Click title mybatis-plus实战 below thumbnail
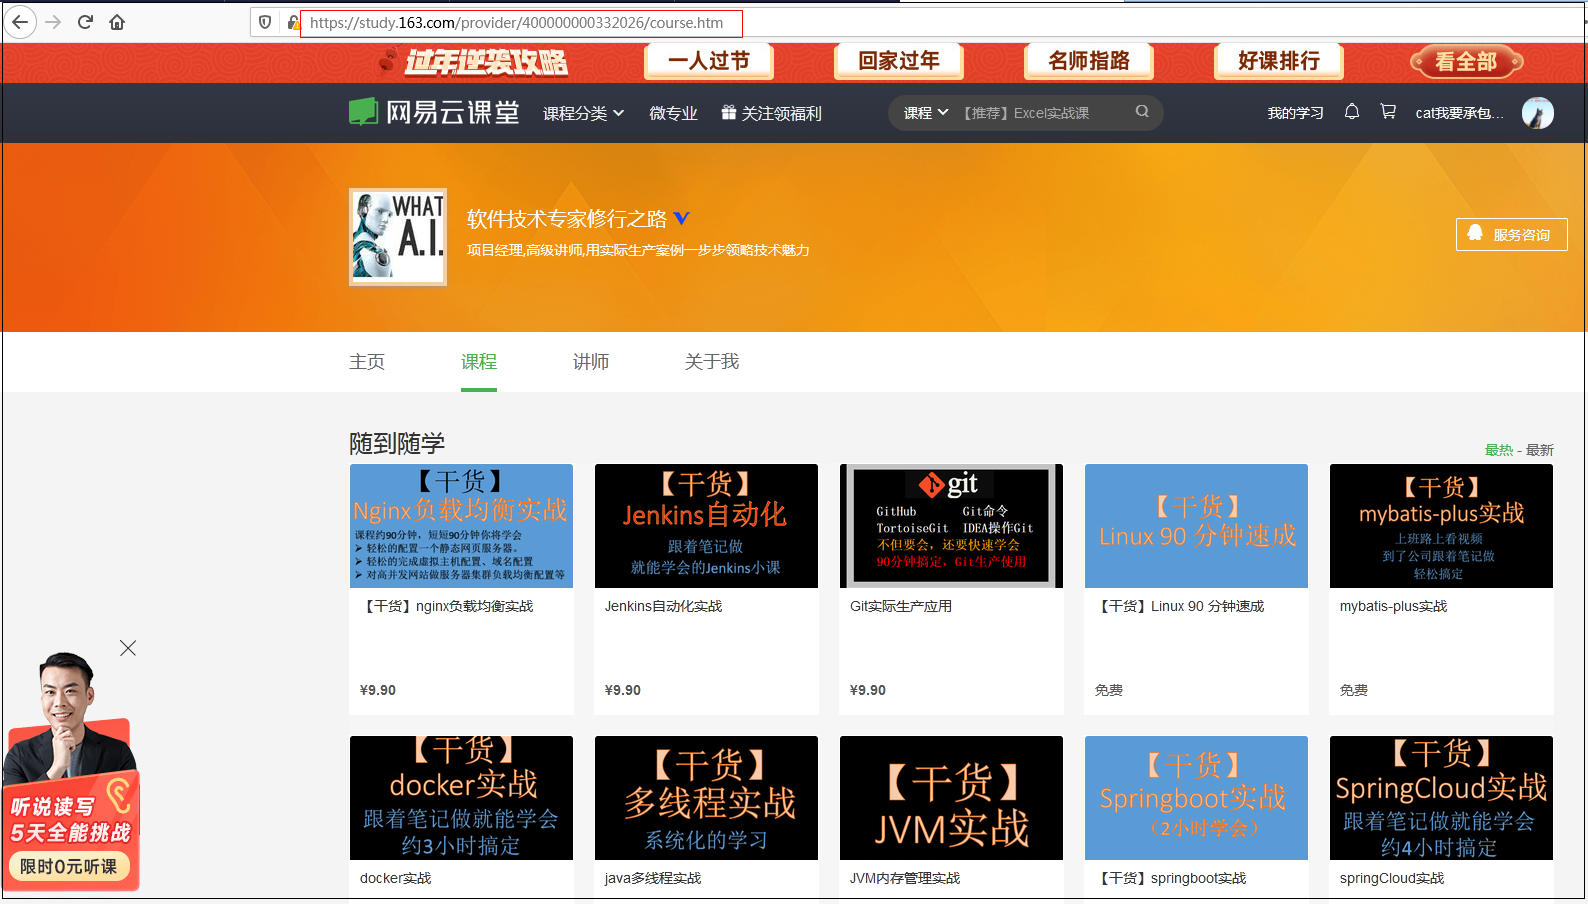 (x=1393, y=606)
